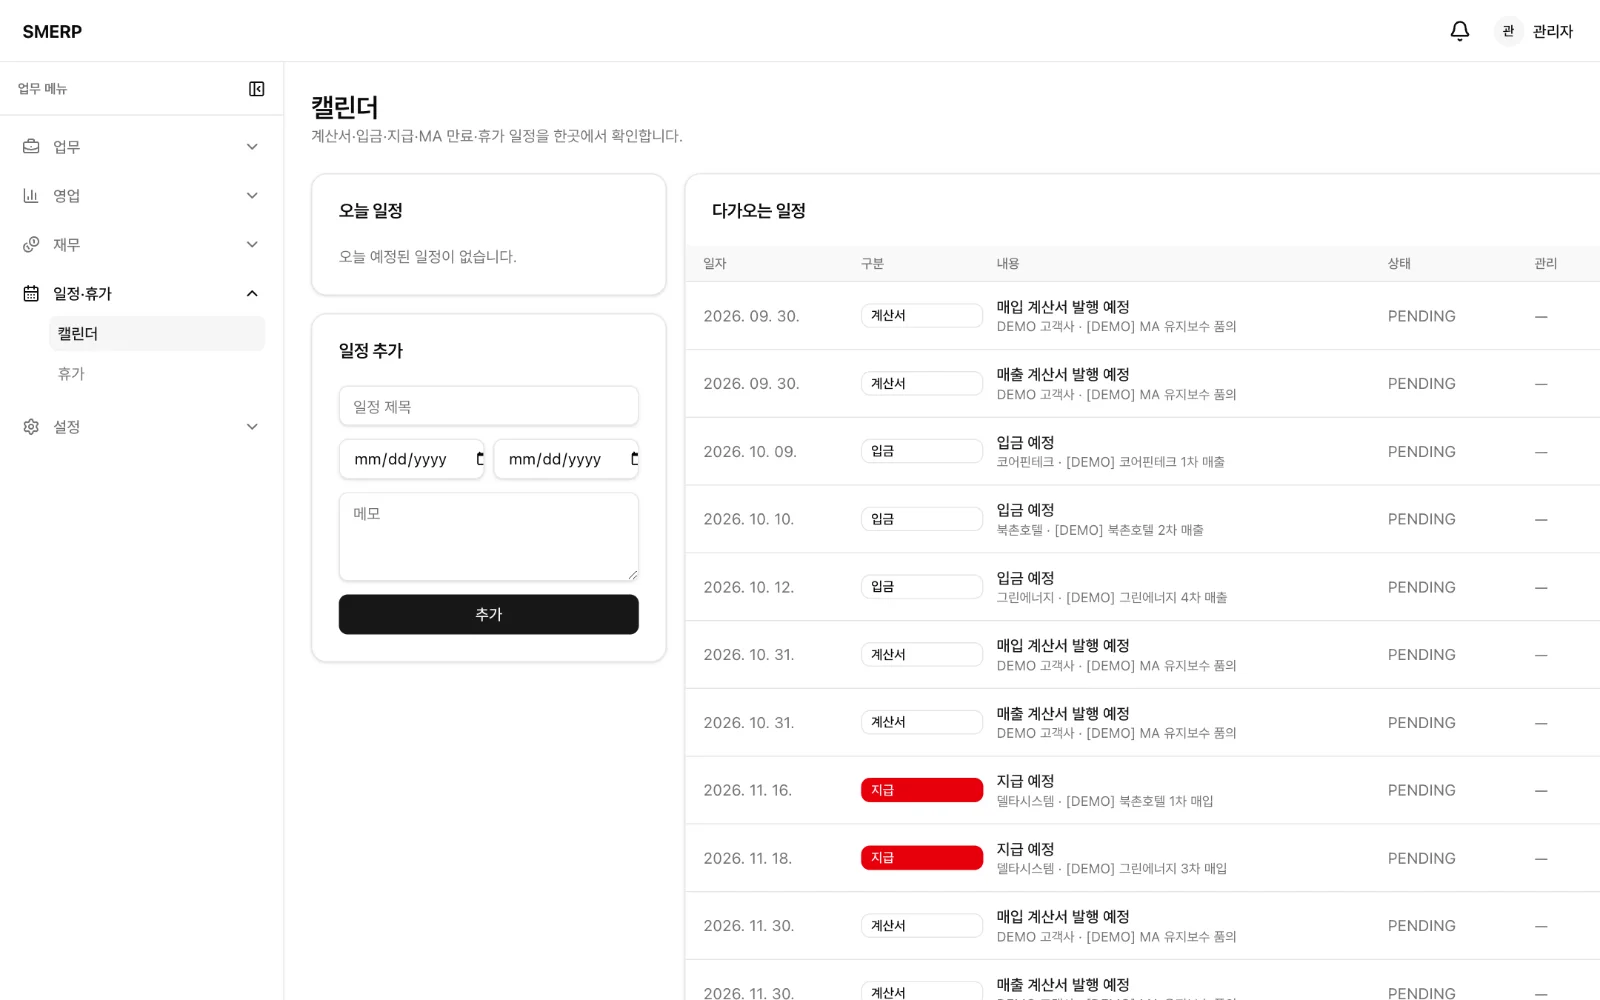Click the 영업 bar chart icon
This screenshot has width=1600, height=1000.
(x=31, y=196)
